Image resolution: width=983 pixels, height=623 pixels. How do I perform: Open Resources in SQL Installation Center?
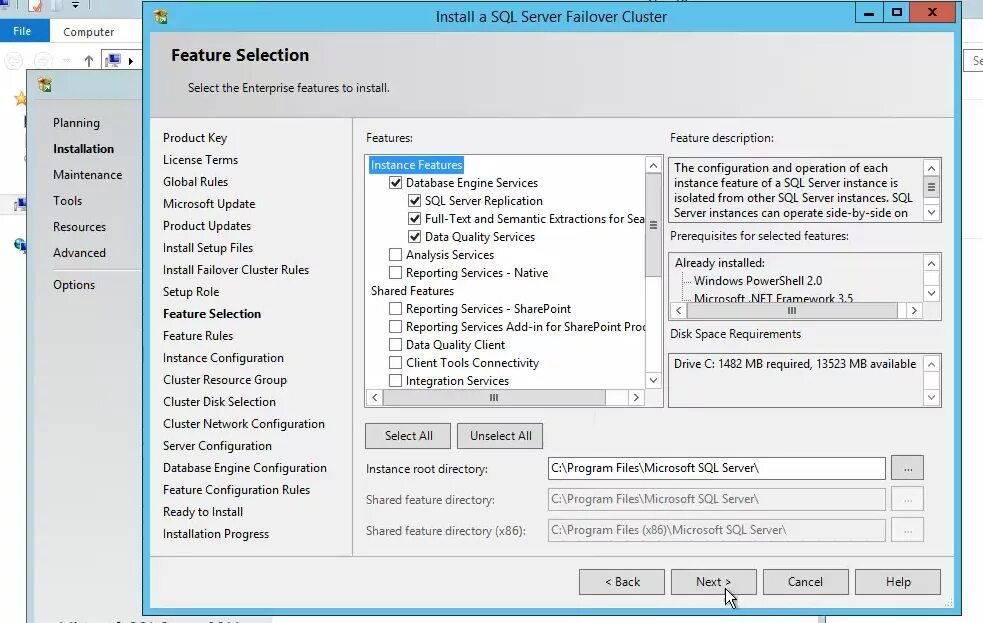click(79, 227)
